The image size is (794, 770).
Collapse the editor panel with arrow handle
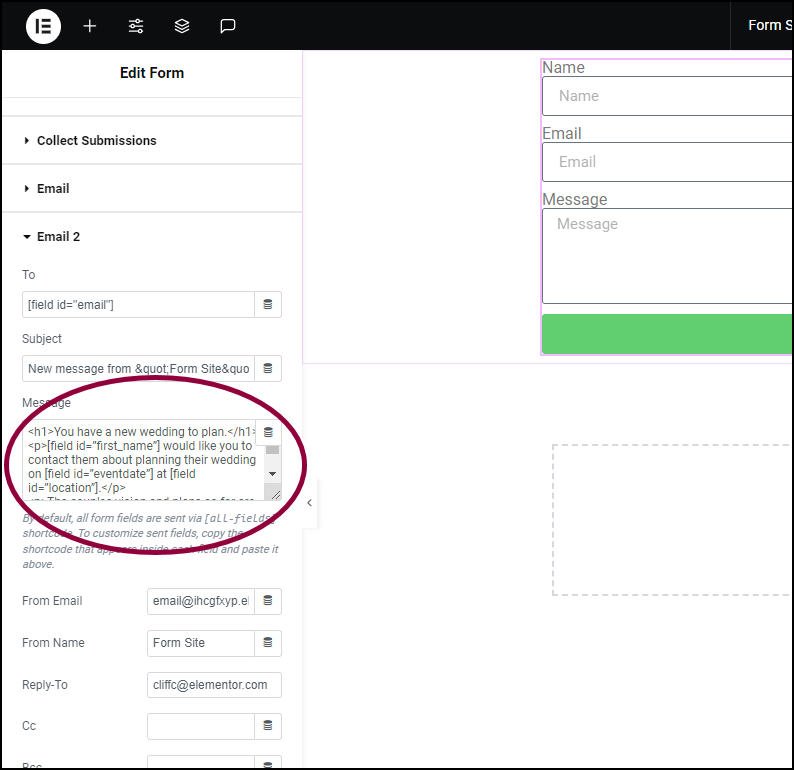point(309,503)
